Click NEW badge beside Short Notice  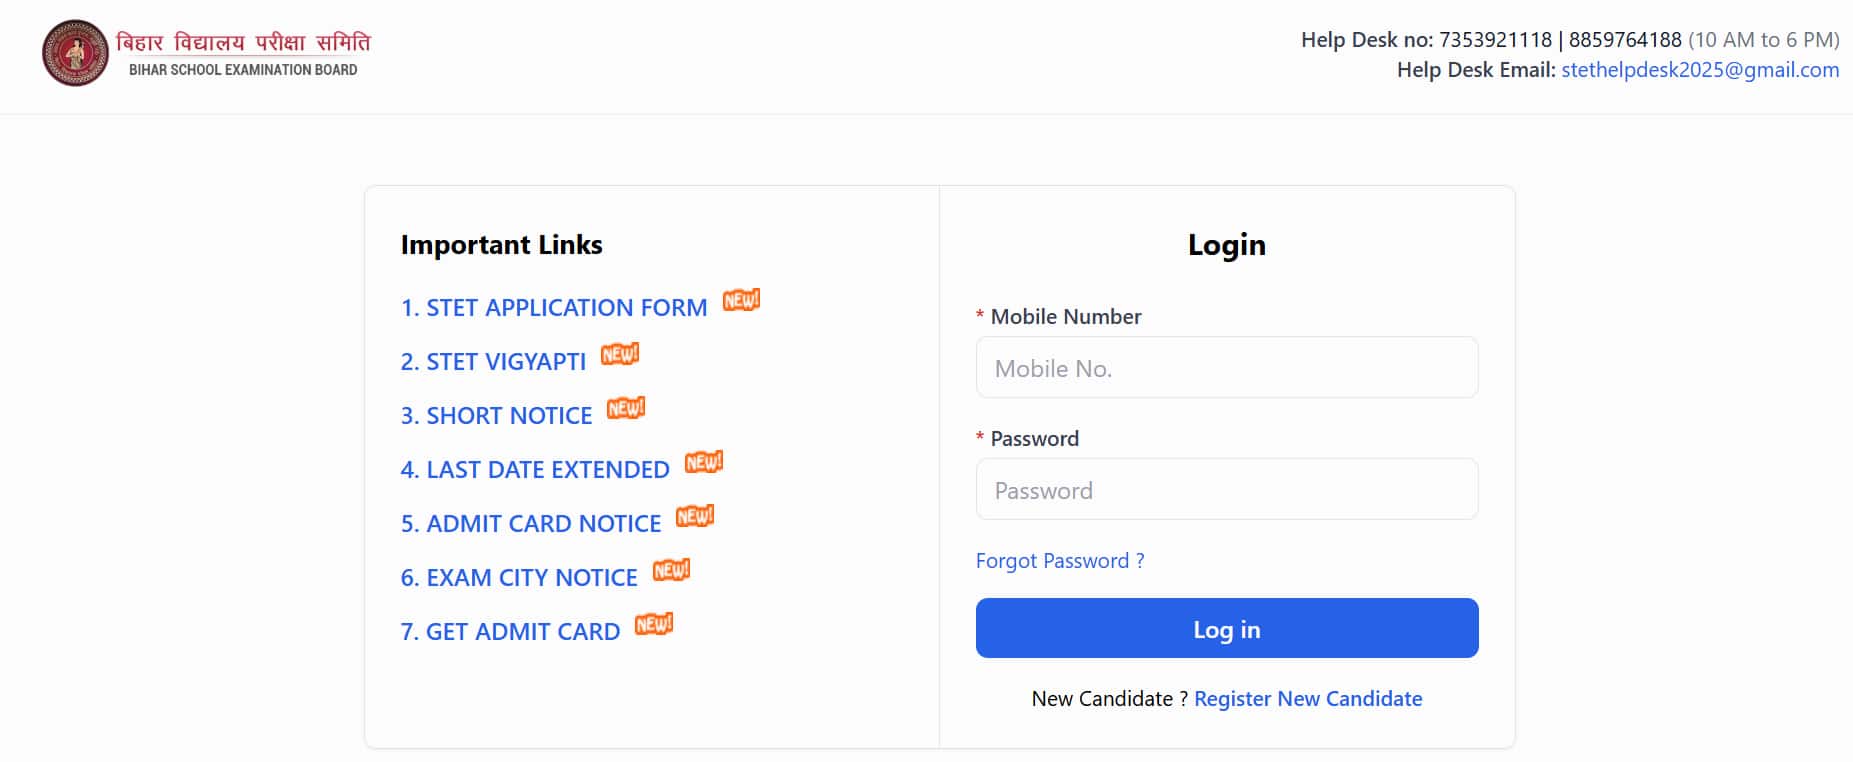click(626, 408)
